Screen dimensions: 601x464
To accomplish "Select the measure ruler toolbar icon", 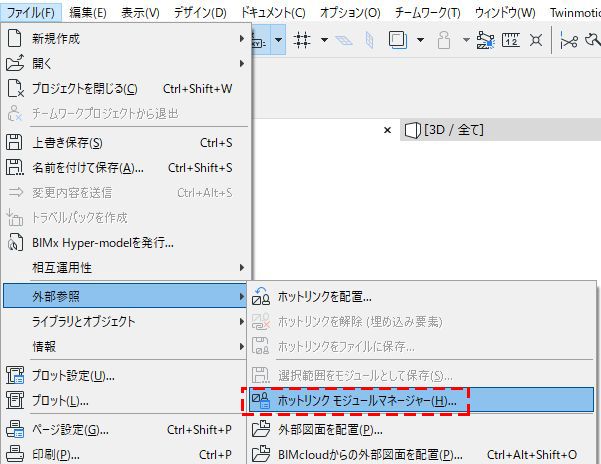I will [511, 40].
